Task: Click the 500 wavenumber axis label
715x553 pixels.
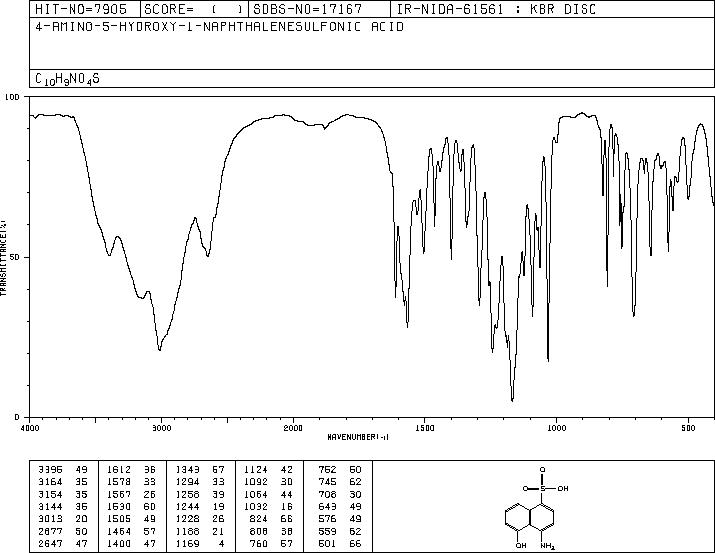Action: [x=689, y=428]
